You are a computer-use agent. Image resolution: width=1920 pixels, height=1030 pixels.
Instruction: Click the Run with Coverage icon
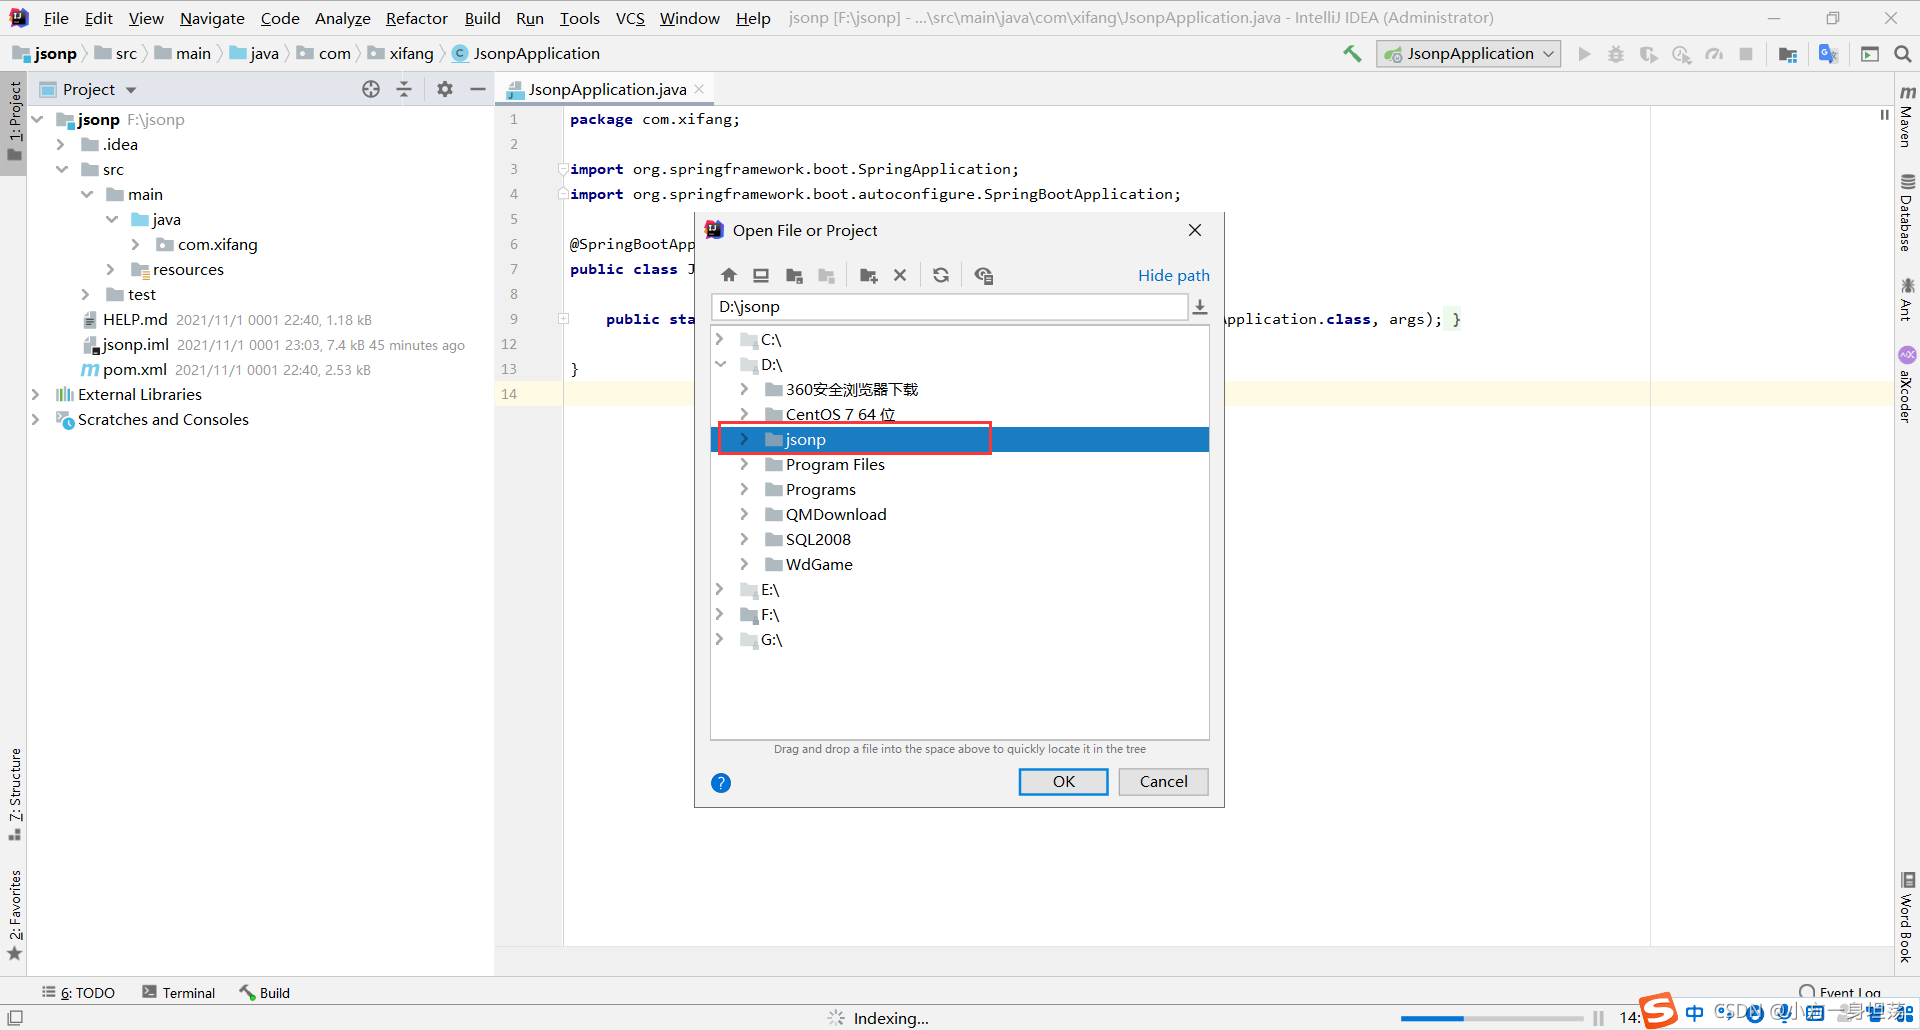coord(1649,54)
